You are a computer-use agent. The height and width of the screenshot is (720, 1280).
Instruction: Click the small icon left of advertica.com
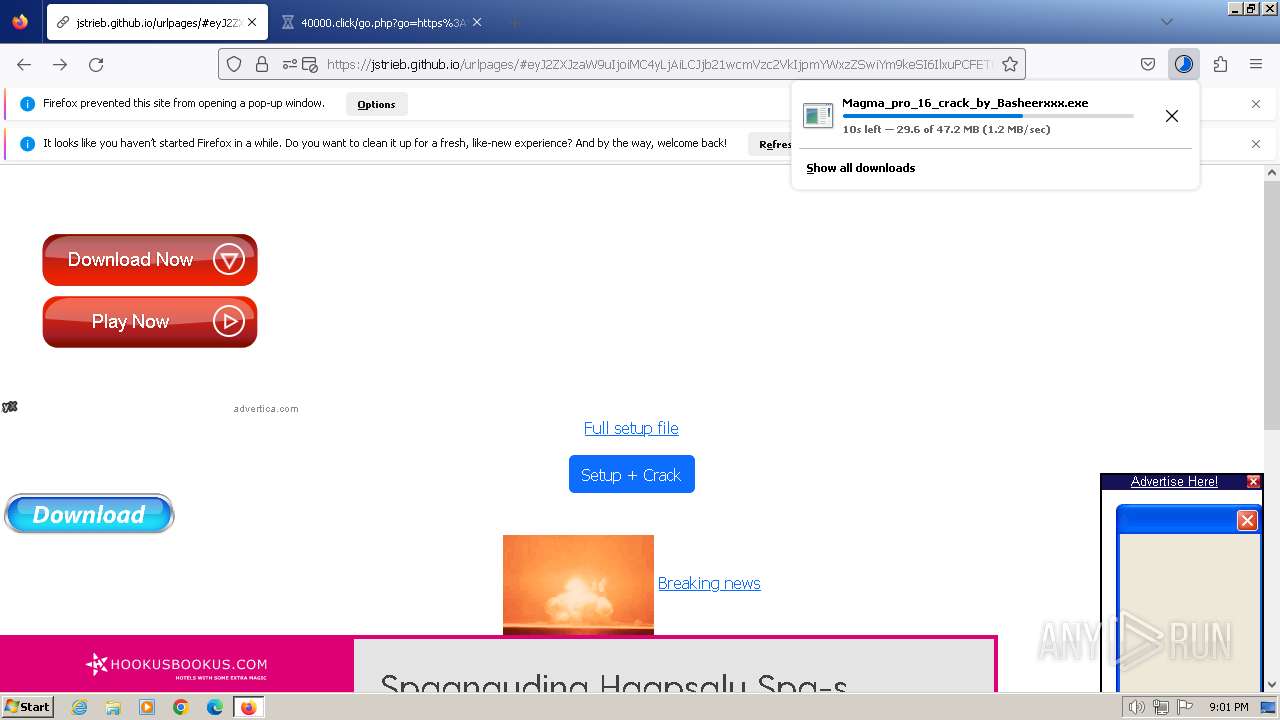[10, 407]
